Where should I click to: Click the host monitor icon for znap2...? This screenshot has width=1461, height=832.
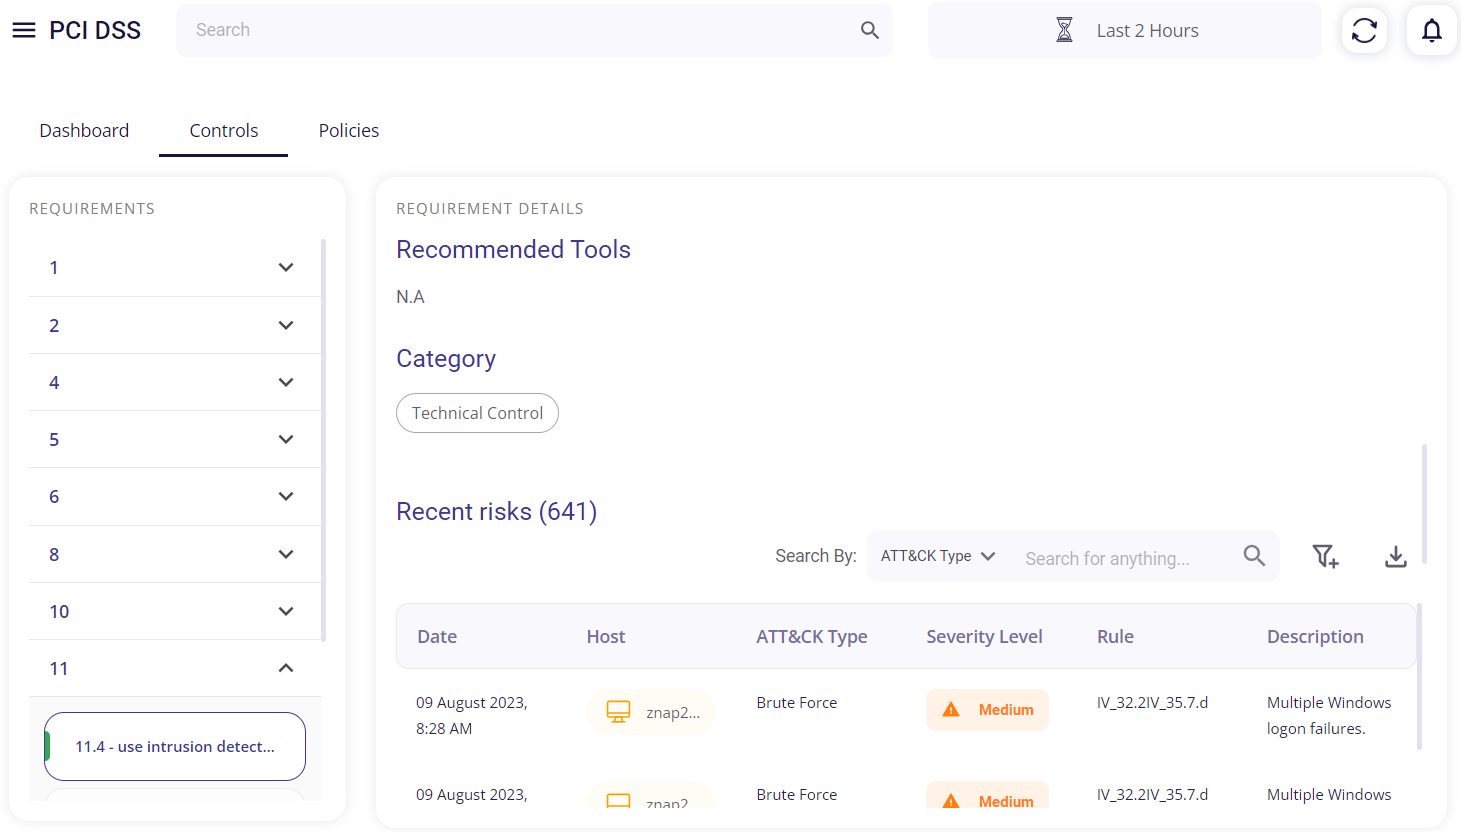tap(619, 712)
